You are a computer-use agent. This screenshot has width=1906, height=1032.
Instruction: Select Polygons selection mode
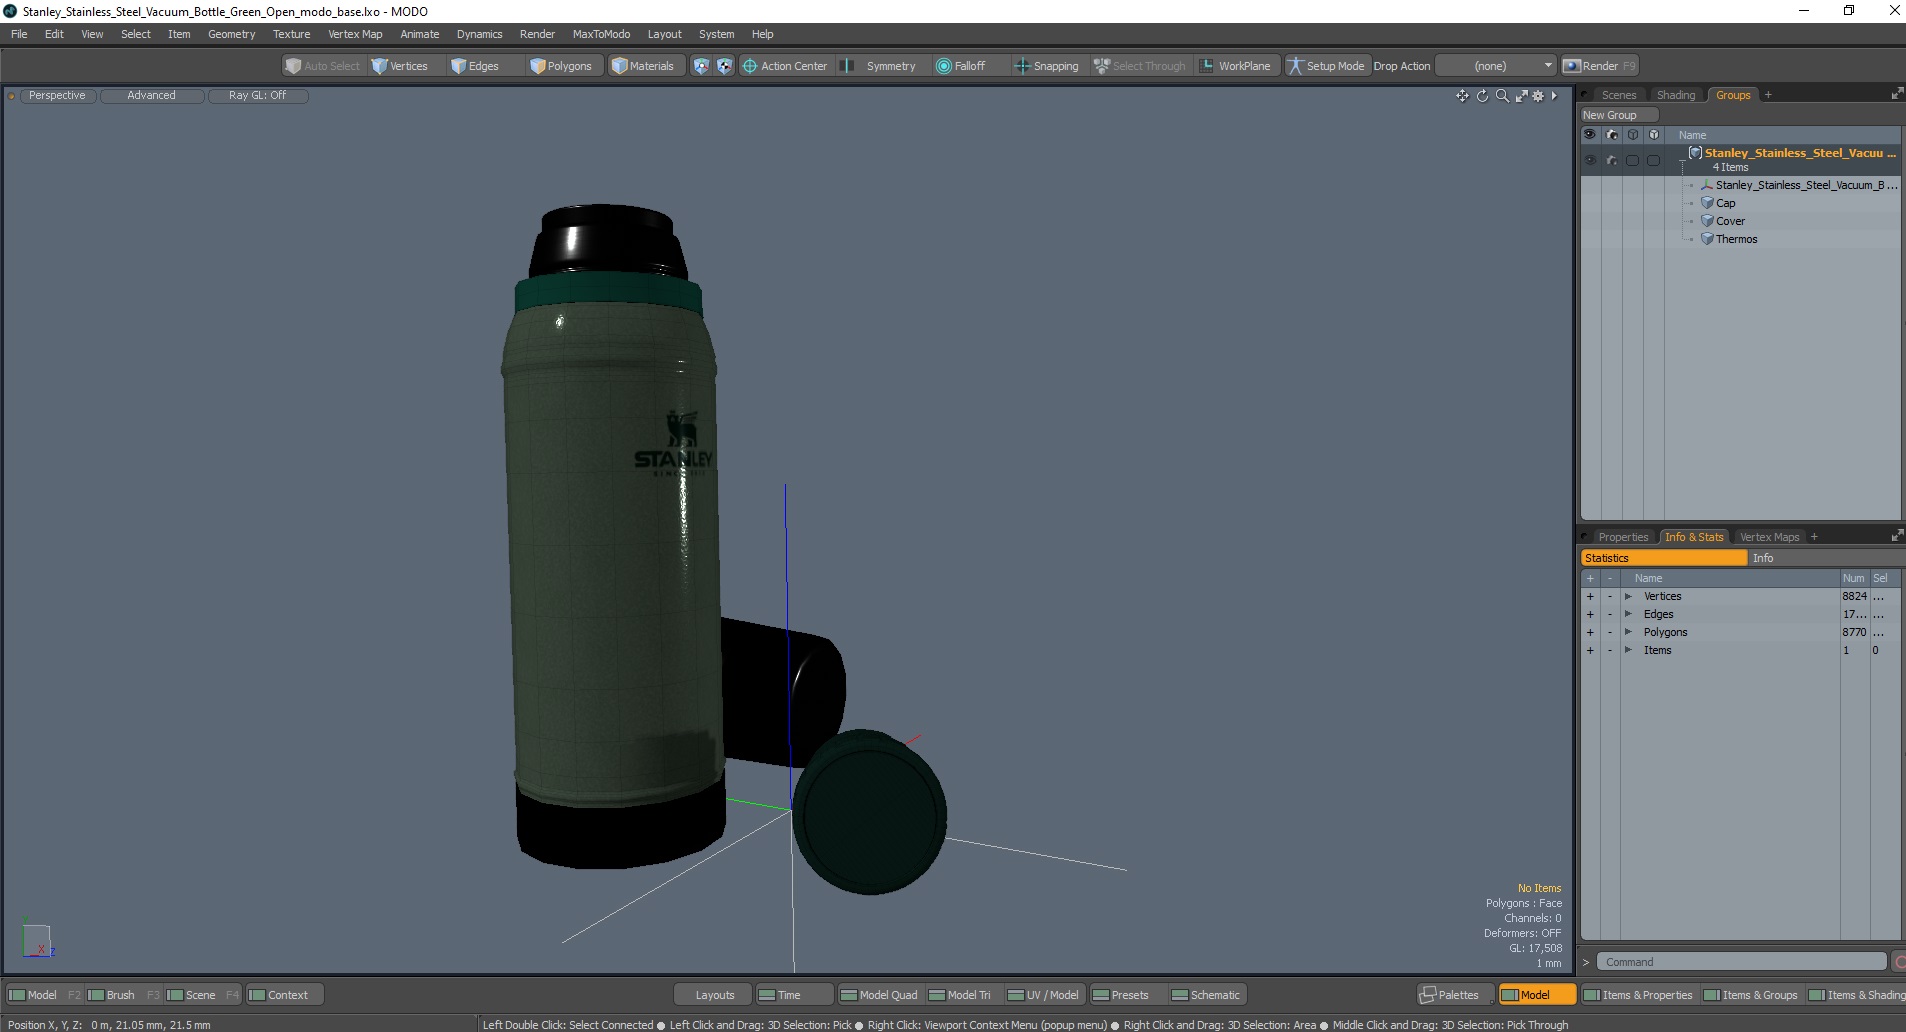coord(561,66)
